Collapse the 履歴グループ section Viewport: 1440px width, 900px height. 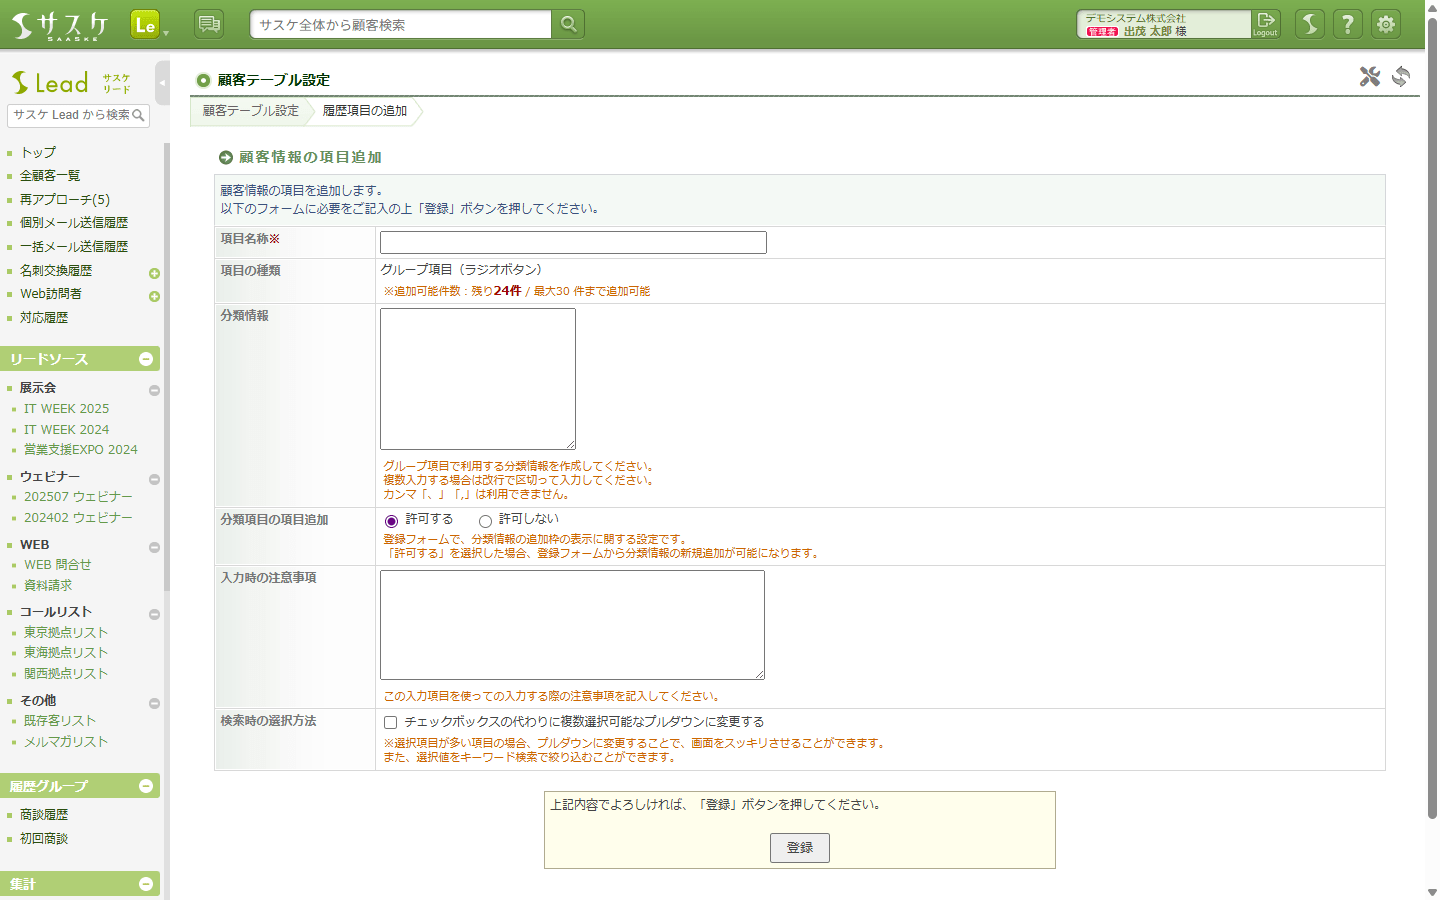(146, 786)
